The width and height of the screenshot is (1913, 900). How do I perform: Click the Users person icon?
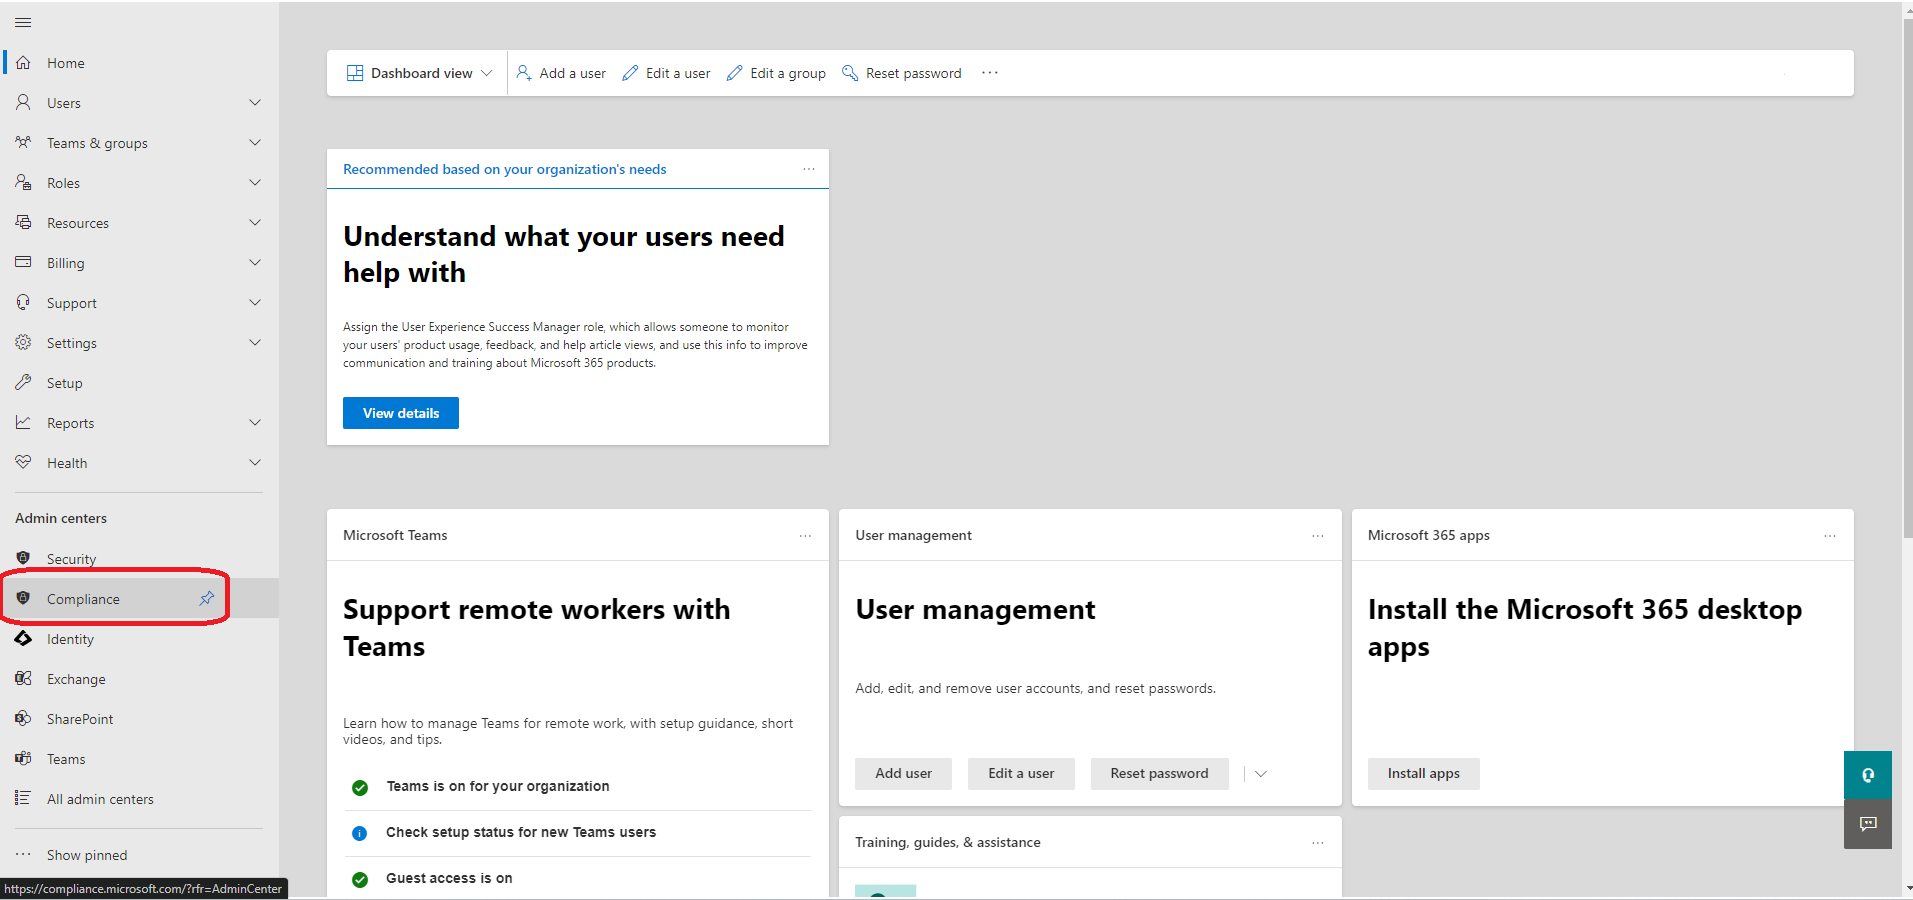[23, 102]
